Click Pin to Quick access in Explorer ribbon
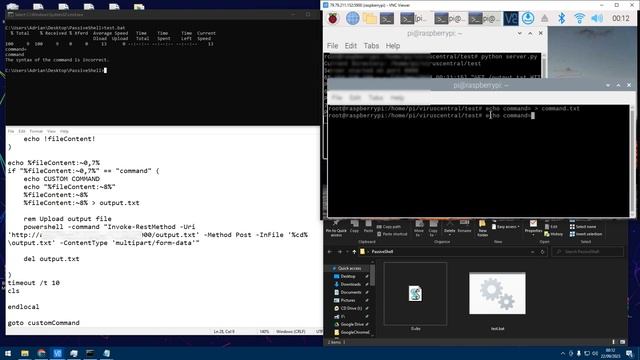This screenshot has height=360, width=640. coord(336,228)
